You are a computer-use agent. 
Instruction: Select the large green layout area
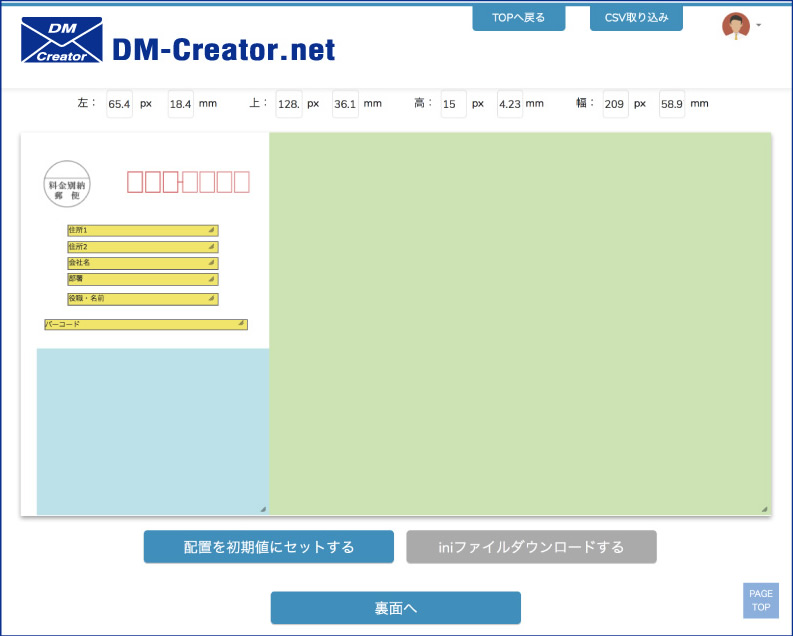tap(520, 320)
